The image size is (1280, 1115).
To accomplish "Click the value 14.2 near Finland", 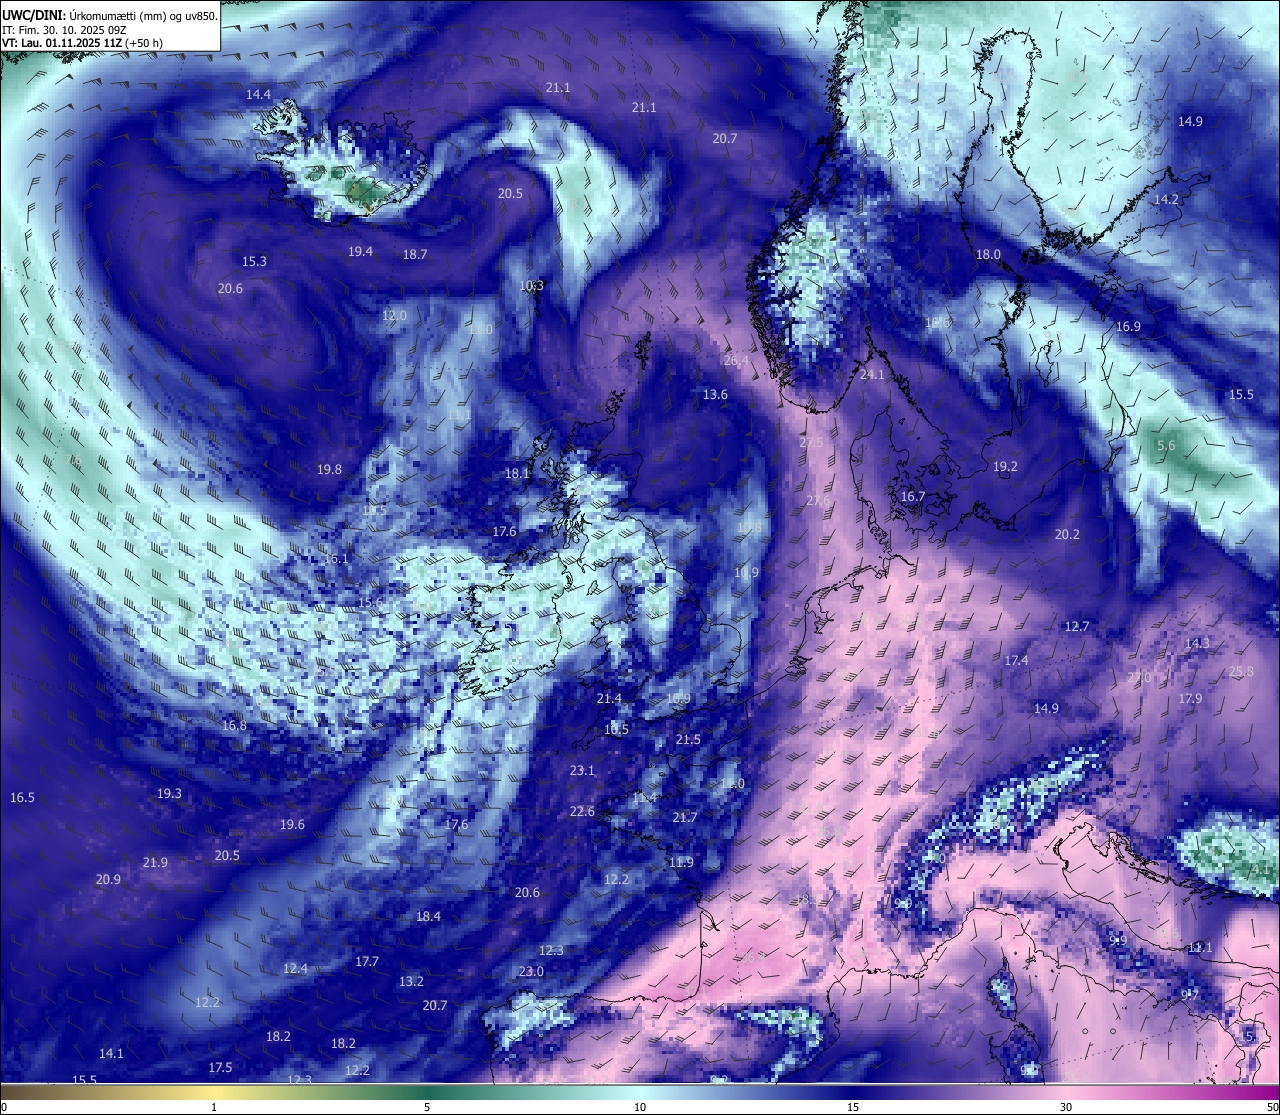I will [x=1167, y=199].
